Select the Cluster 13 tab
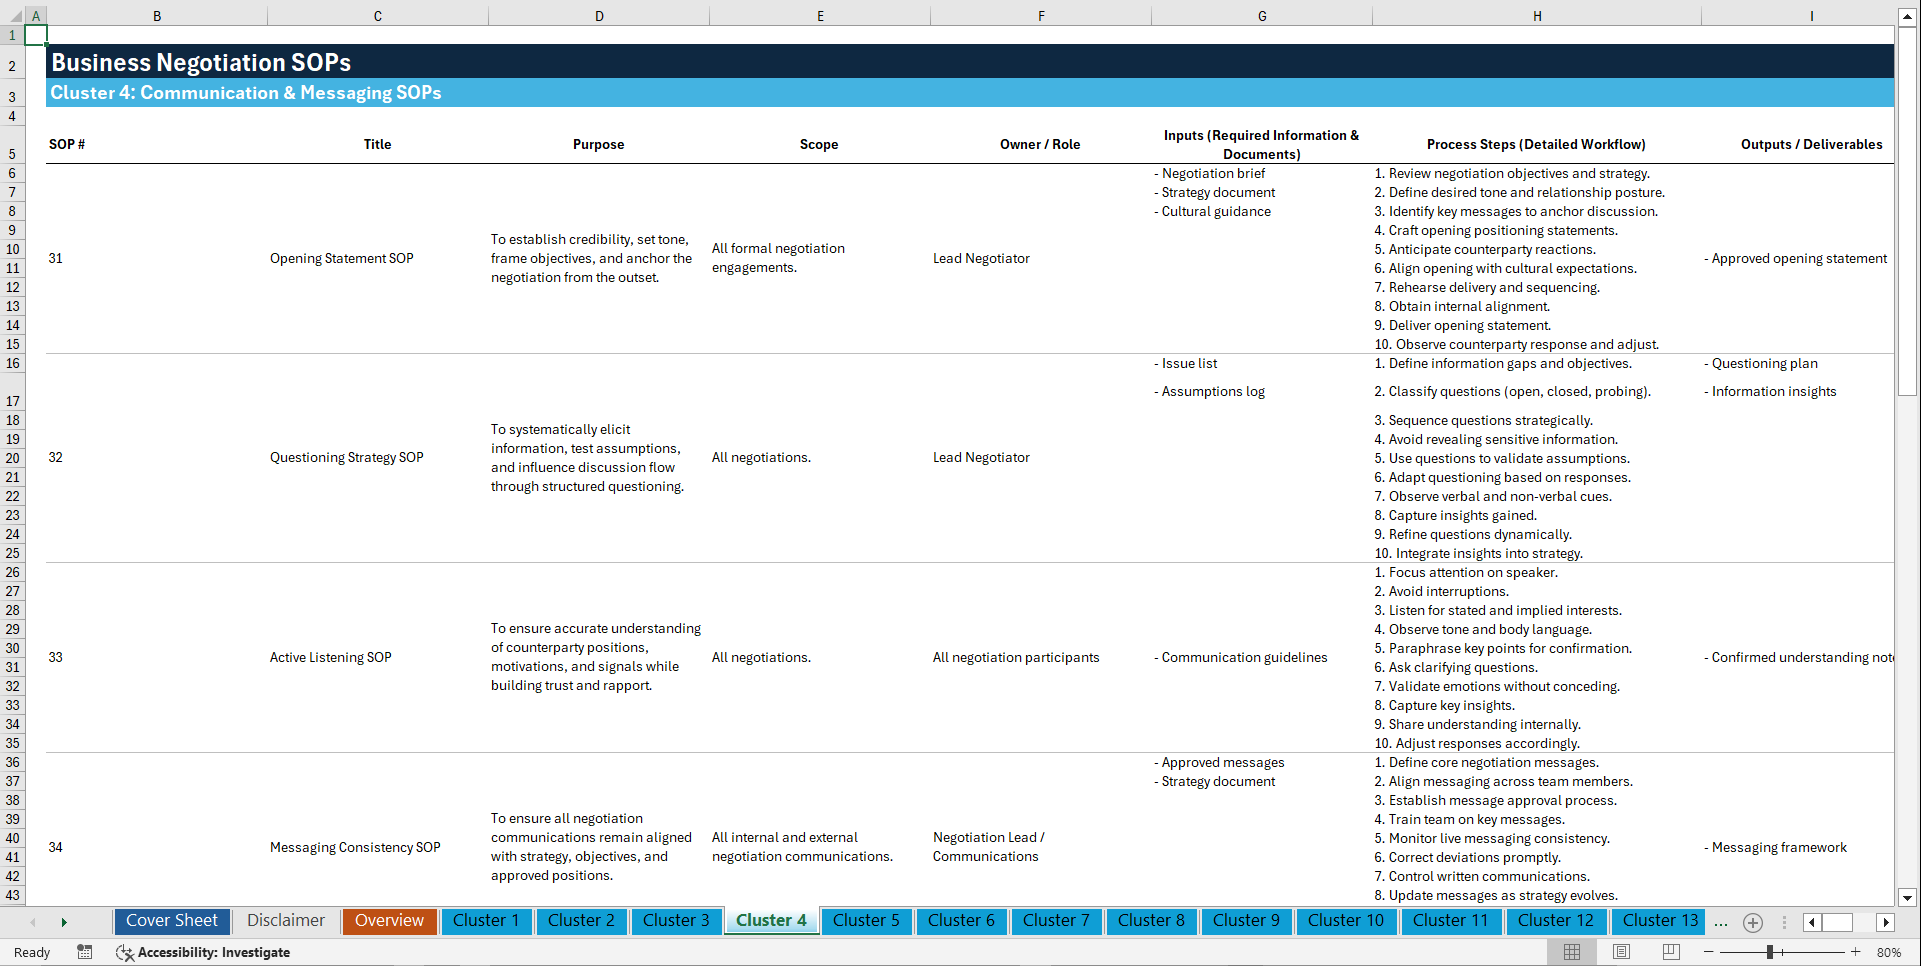Screen dimensions: 1921x966 click(1658, 921)
